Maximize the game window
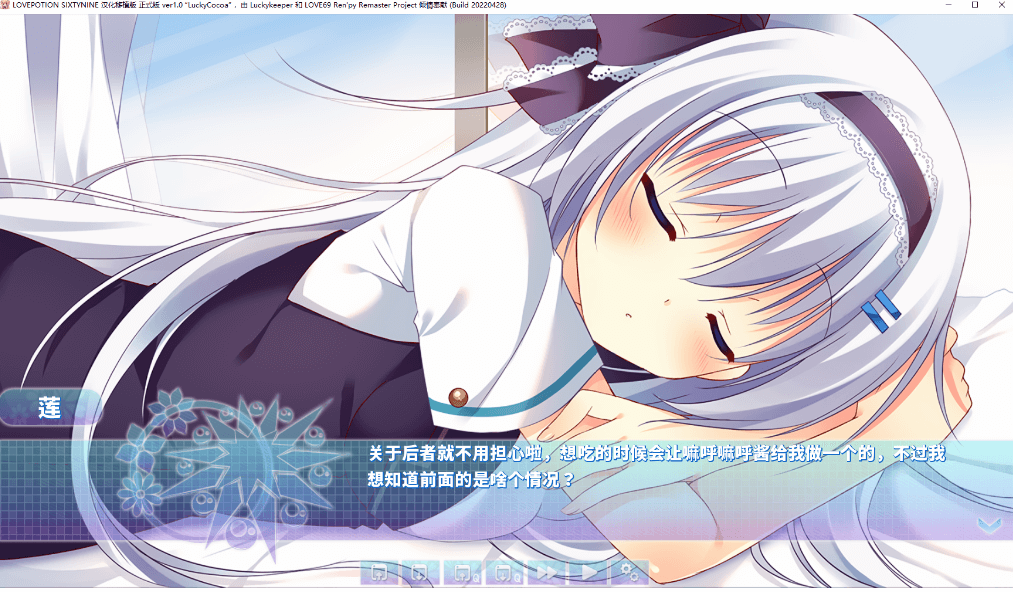Viewport: 1013px width, 592px height. click(975, 5)
